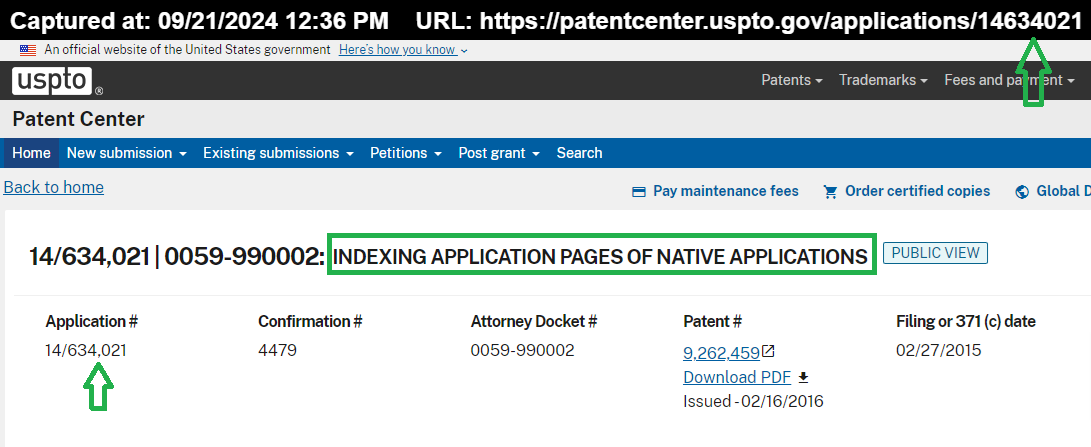Open the Fees and payment dropdown
This screenshot has width=1091, height=447.
point(1009,80)
